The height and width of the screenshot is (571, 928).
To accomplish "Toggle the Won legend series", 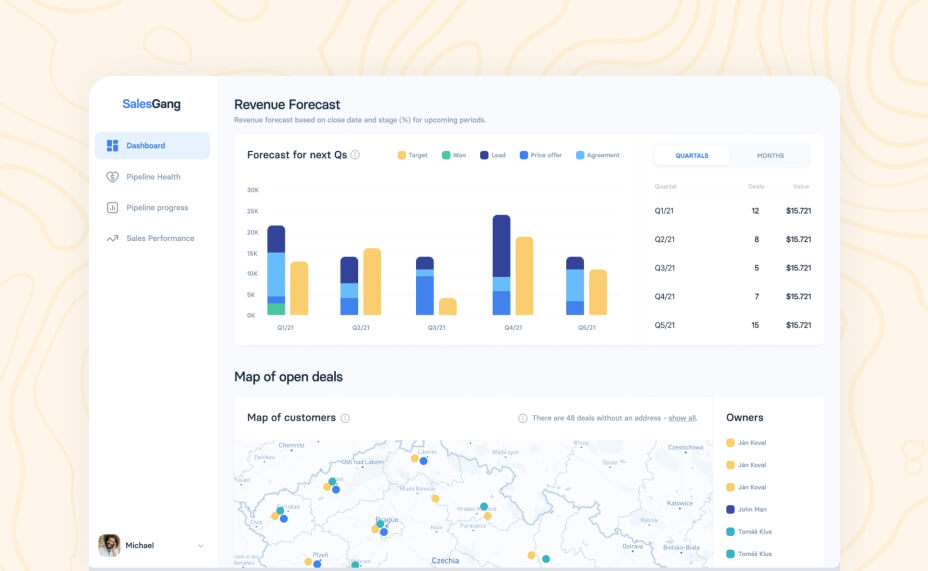I will tap(453, 155).
